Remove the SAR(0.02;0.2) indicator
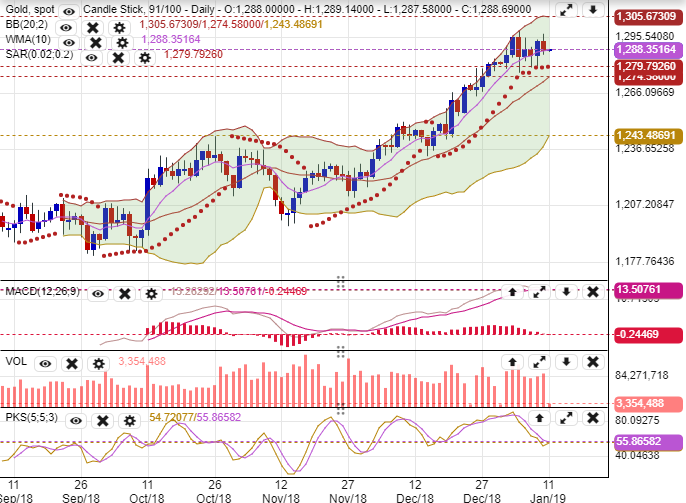Viewport: 686px width, 503px height. pyautogui.click(x=118, y=58)
